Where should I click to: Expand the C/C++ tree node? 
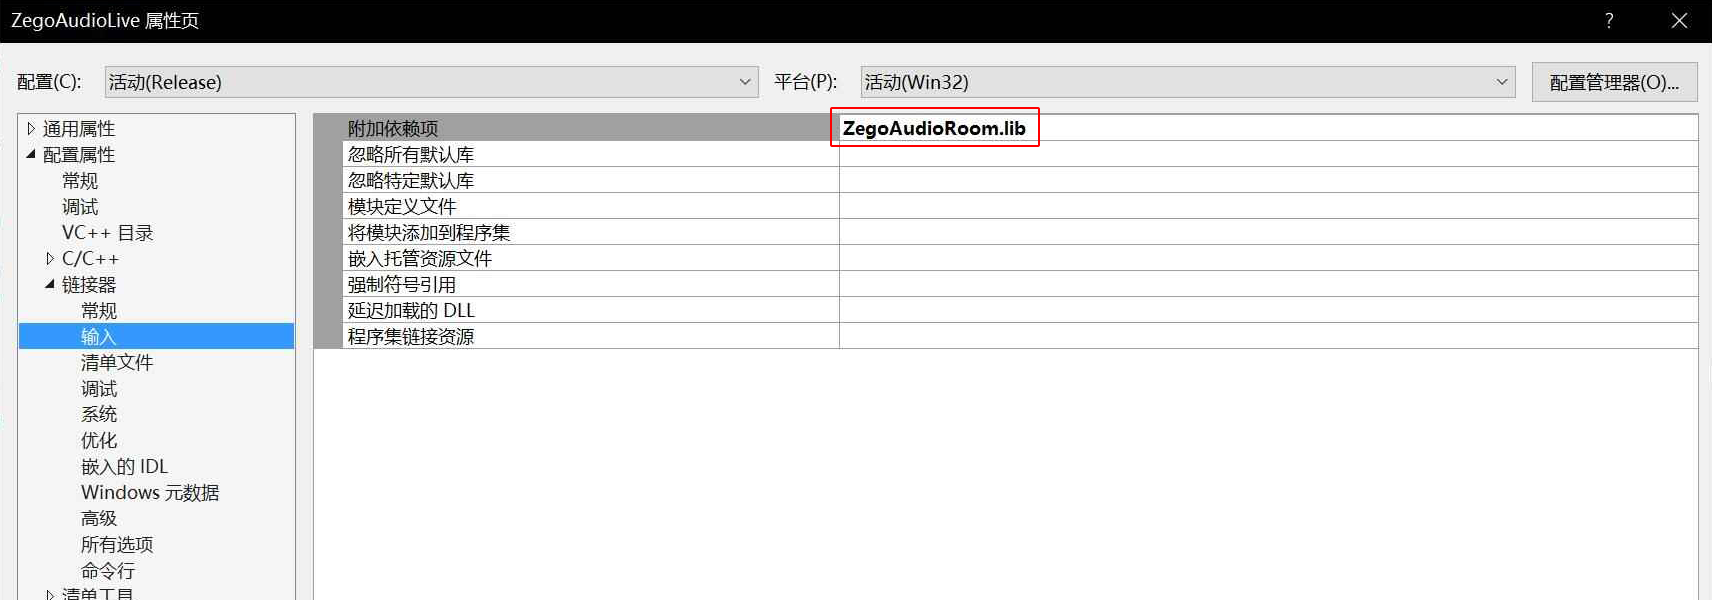click(x=50, y=258)
